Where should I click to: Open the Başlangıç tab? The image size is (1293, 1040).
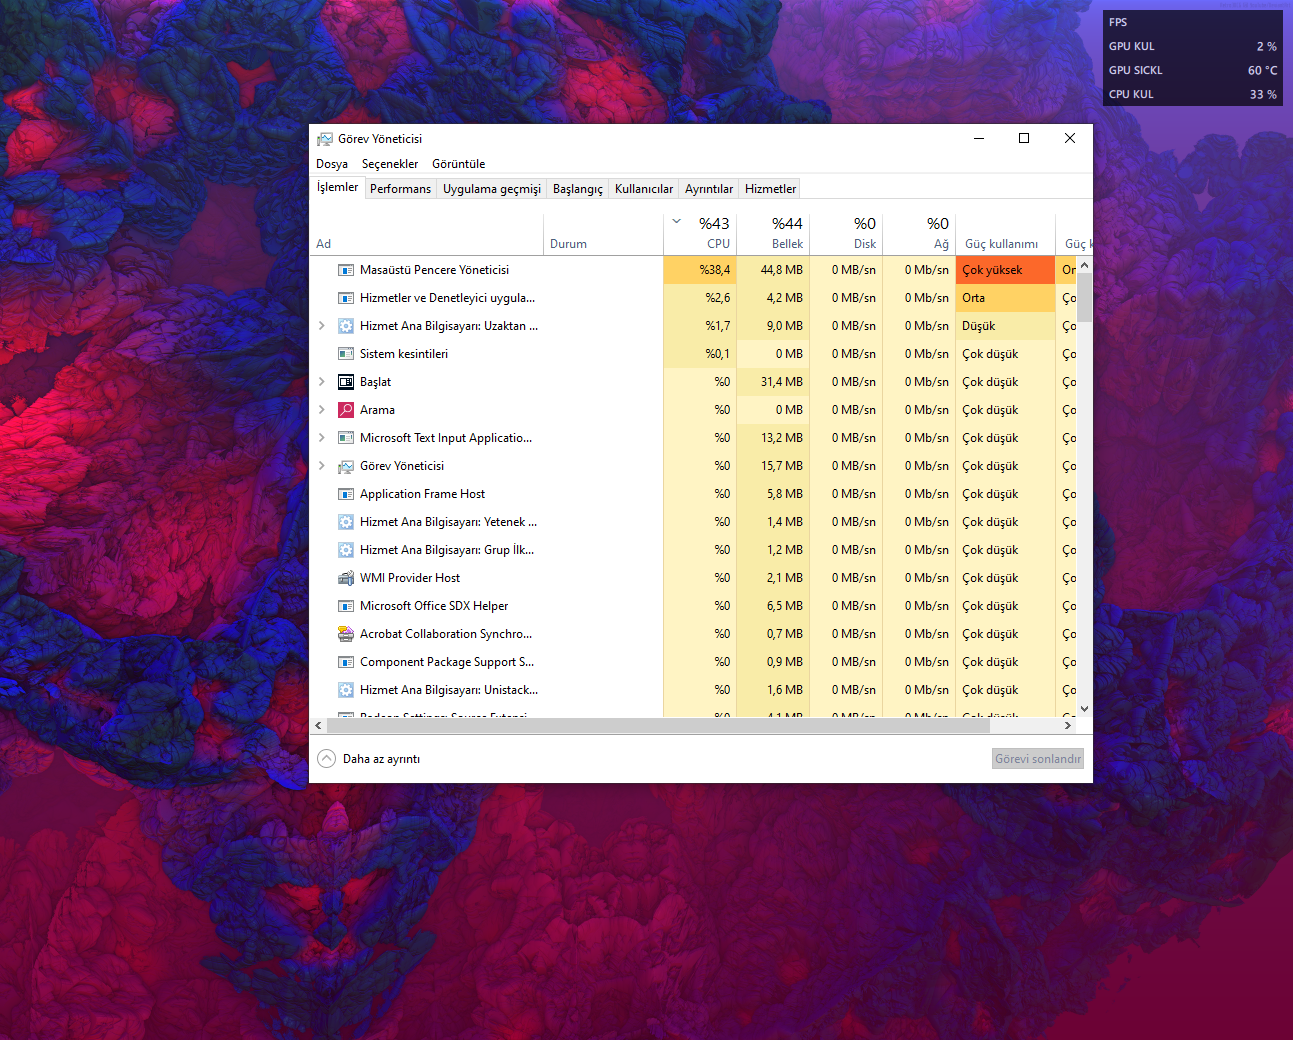tap(578, 189)
